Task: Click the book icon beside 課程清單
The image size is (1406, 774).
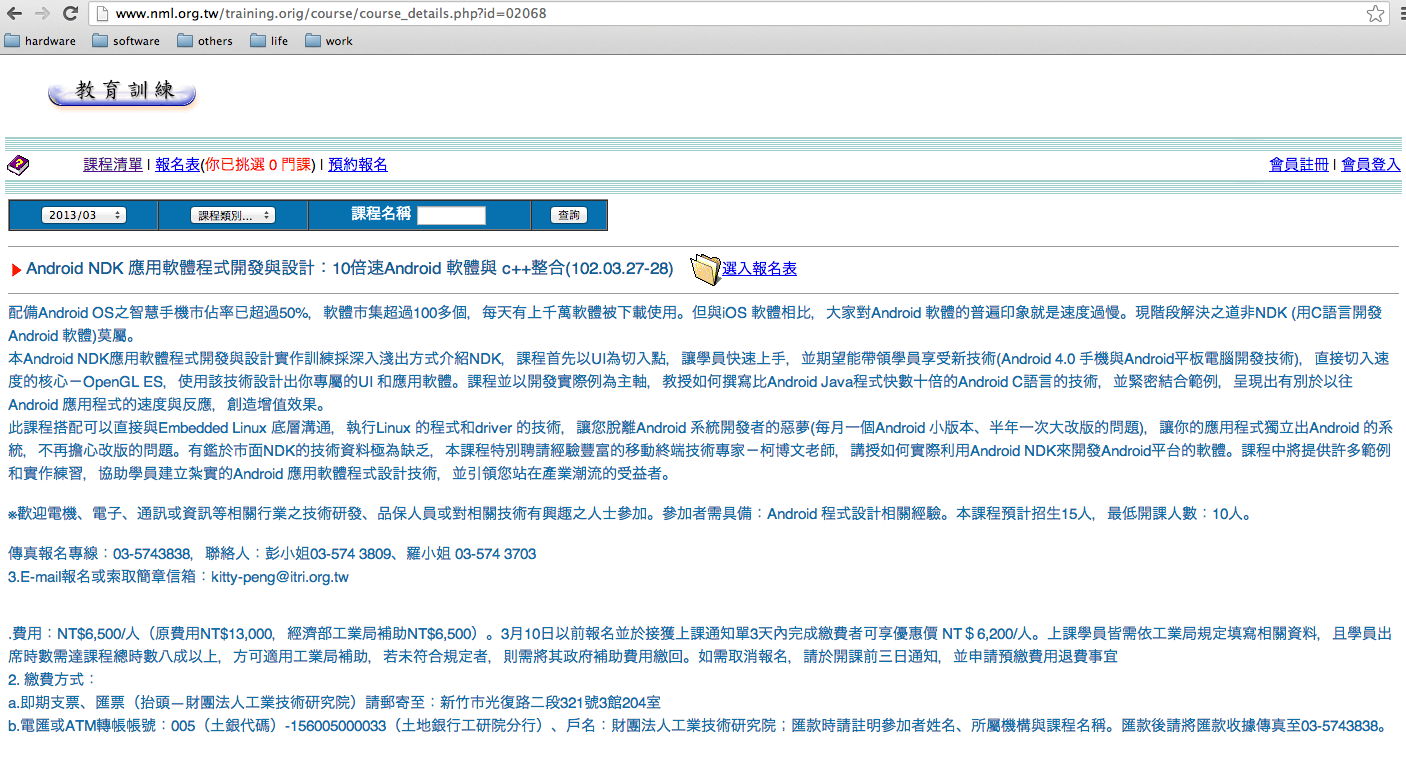Action: (18, 165)
